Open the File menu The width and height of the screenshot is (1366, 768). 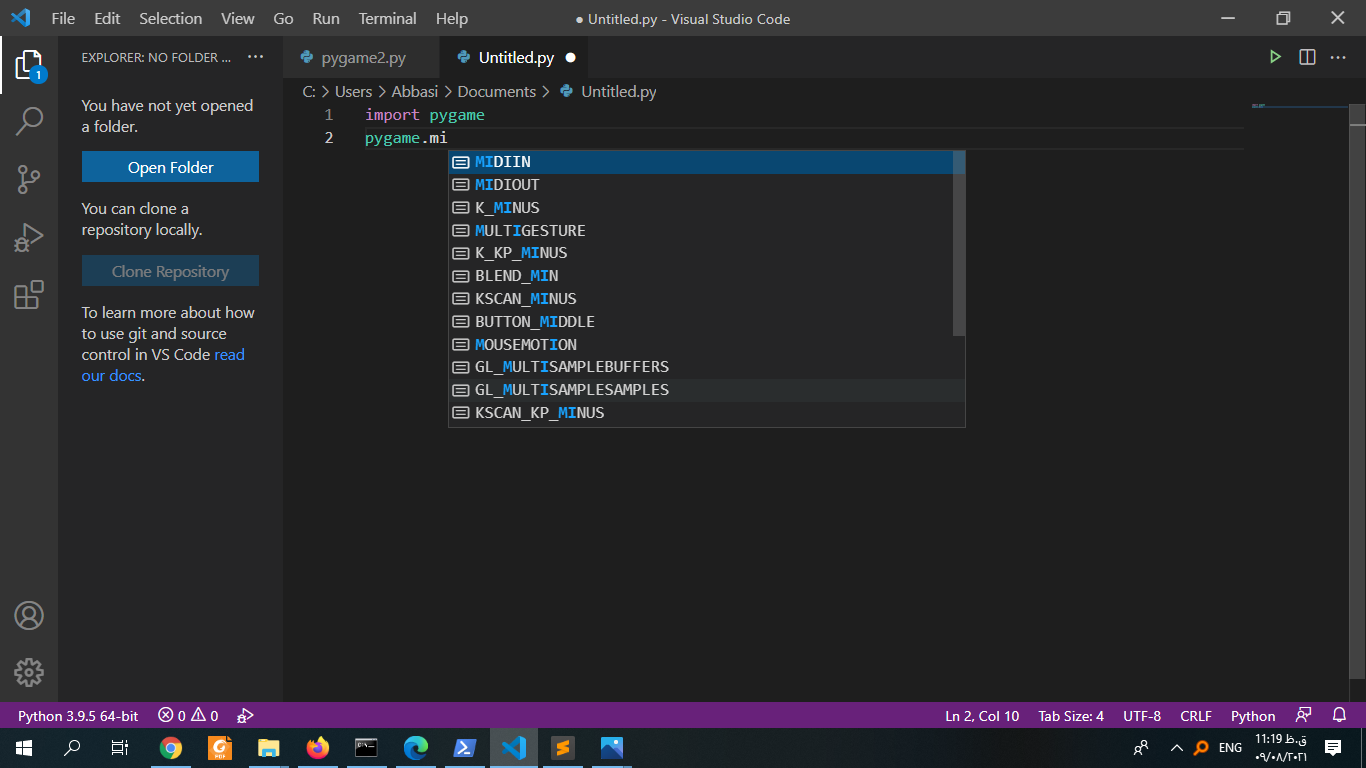(x=62, y=18)
